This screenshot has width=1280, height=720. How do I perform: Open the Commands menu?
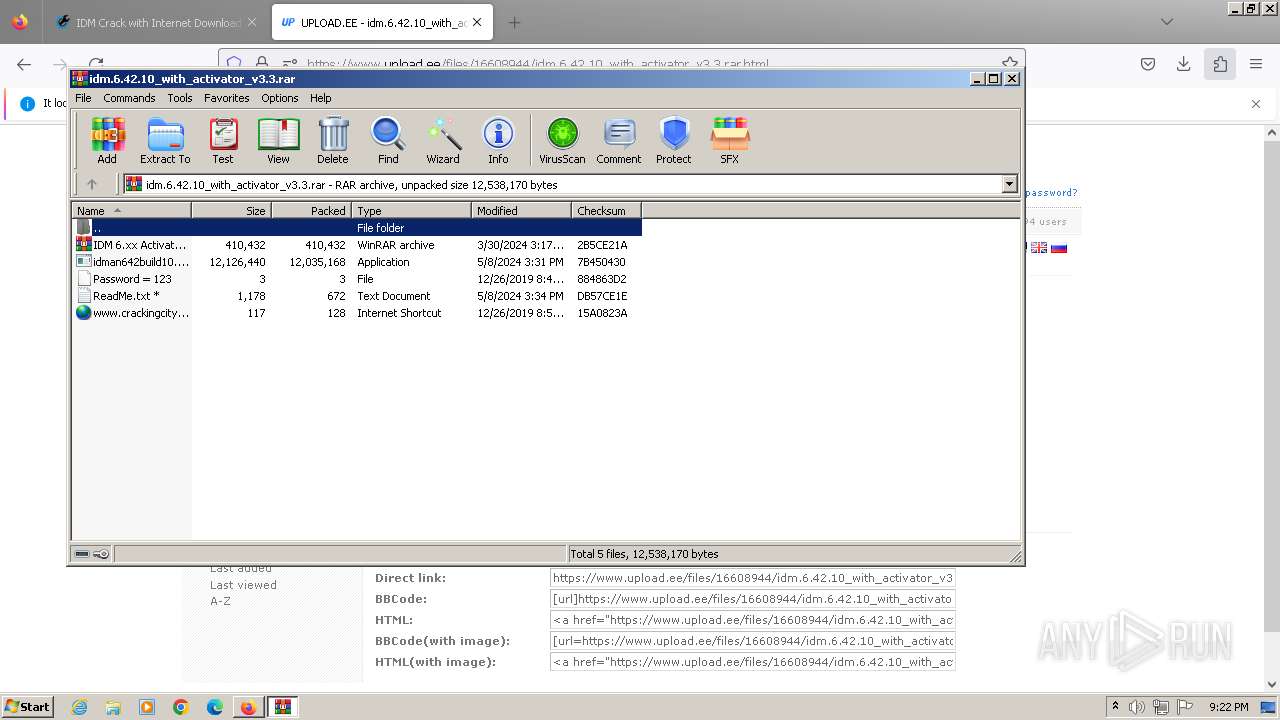pos(129,98)
